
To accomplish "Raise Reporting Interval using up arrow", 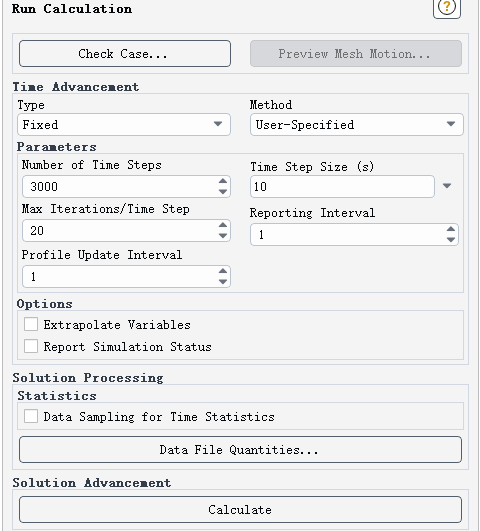I will tap(451, 229).
